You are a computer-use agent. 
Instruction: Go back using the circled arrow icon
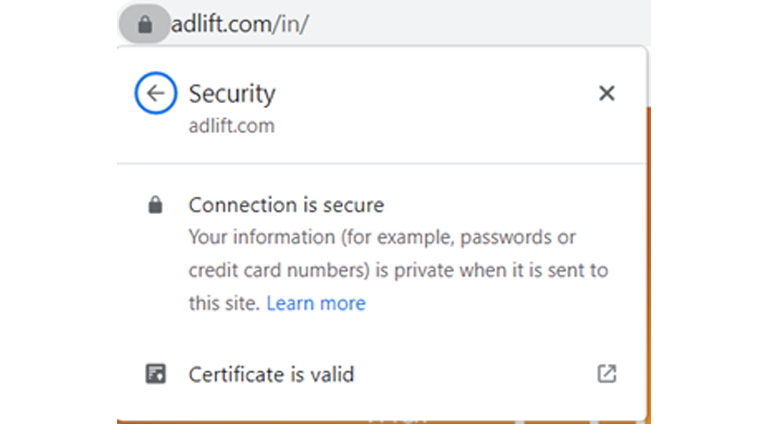[156, 93]
